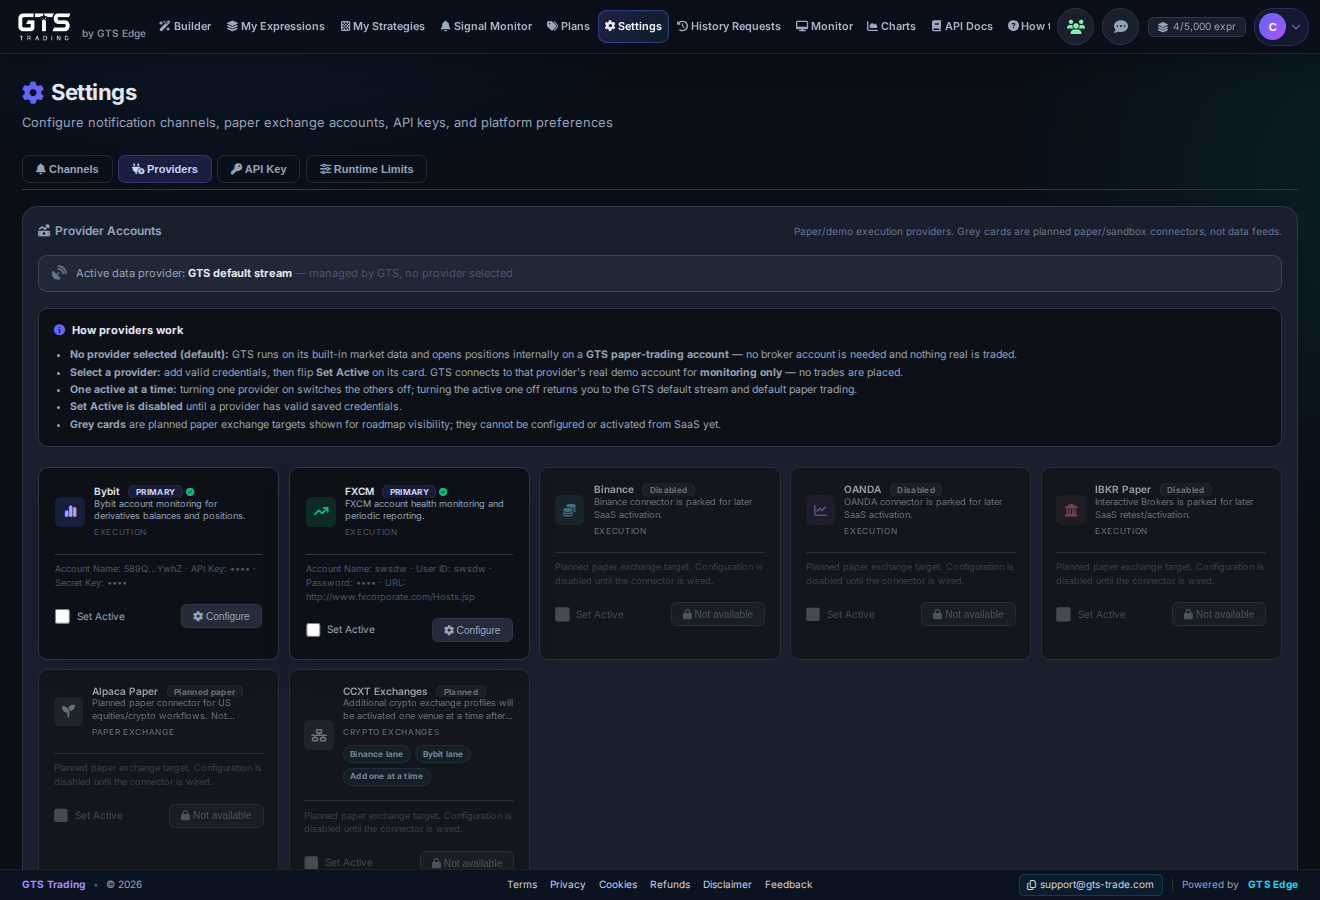Click the FXCM PRIMARY badge
The height and width of the screenshot is (900, 1320).
(409, 492)
